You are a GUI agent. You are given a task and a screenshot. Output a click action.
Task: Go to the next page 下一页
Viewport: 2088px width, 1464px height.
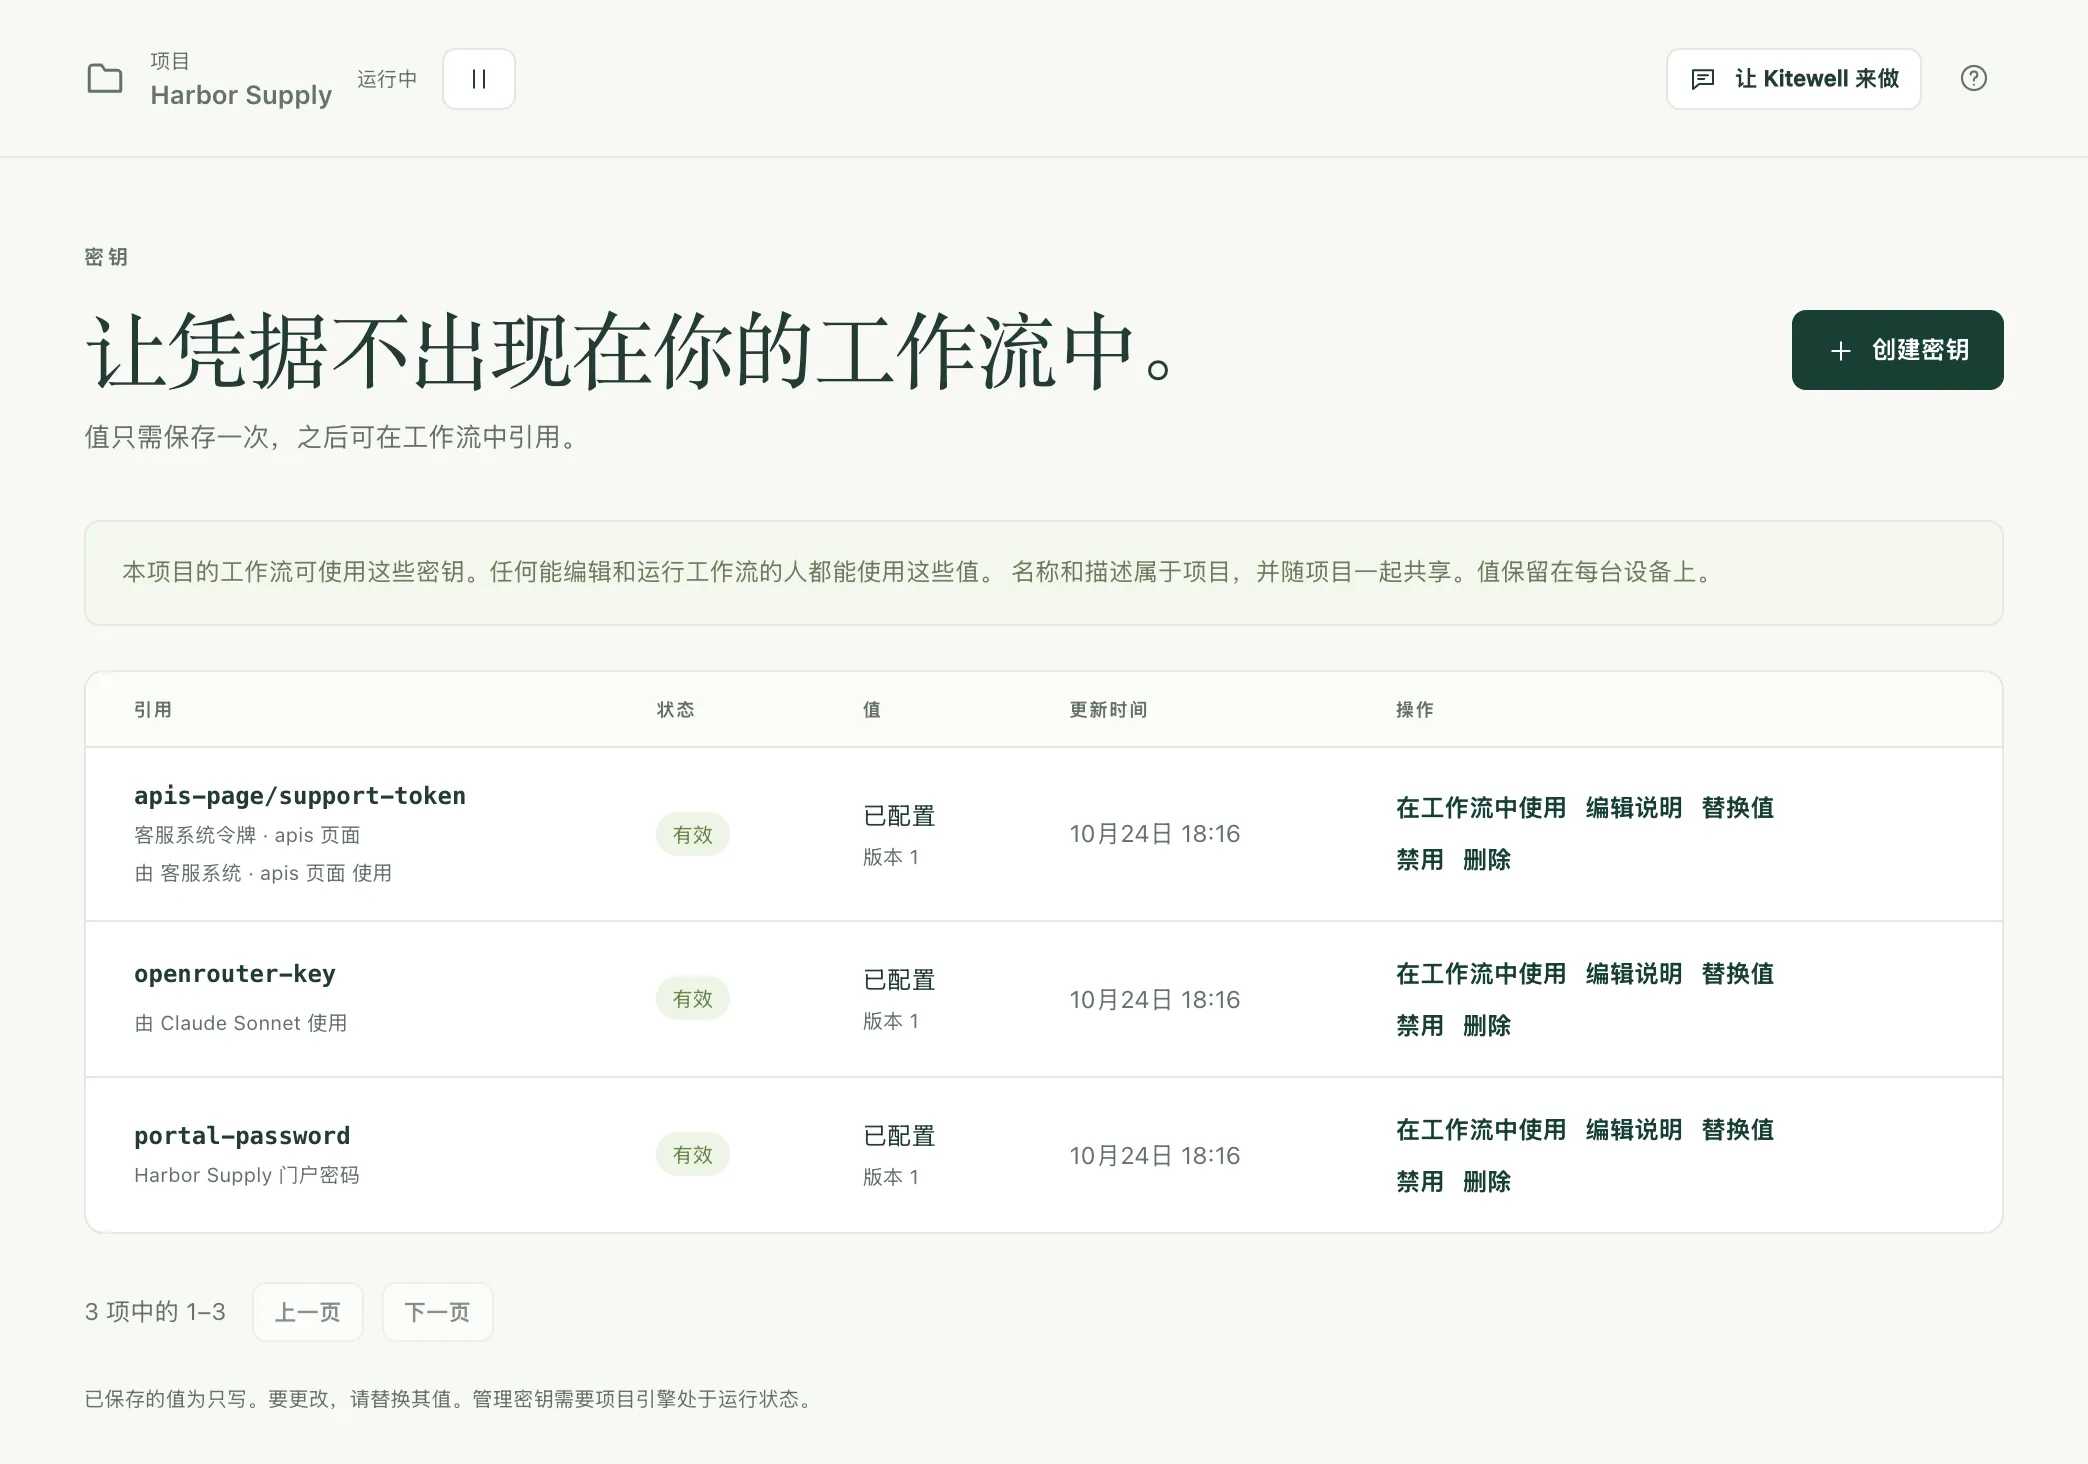437,1312
